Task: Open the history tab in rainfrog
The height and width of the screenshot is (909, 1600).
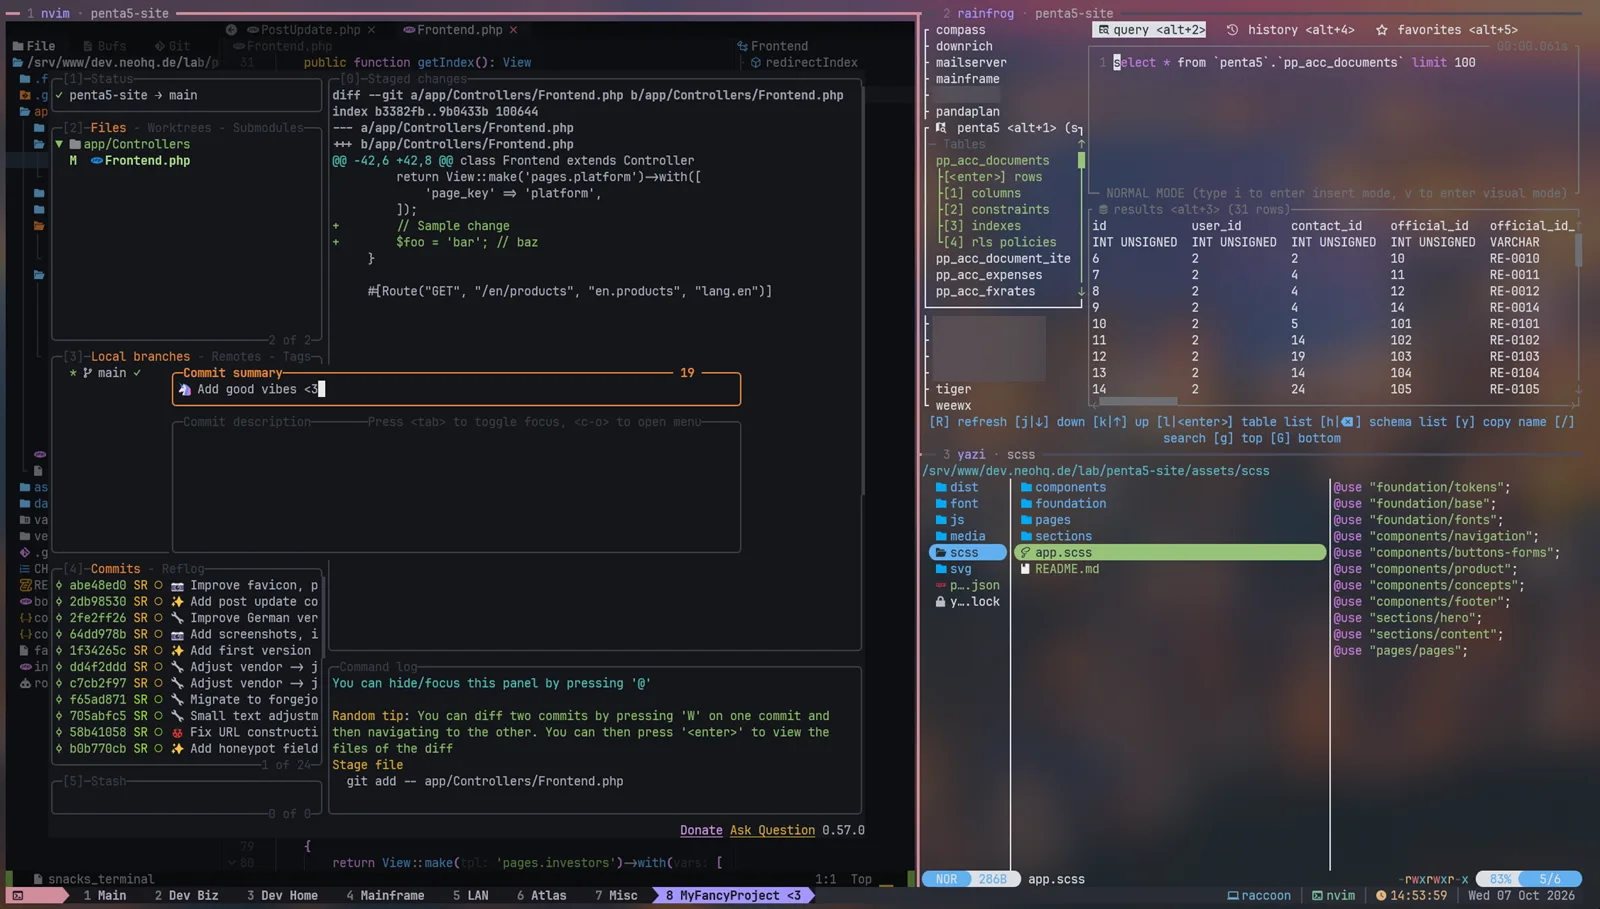Action: point(1290,30)
